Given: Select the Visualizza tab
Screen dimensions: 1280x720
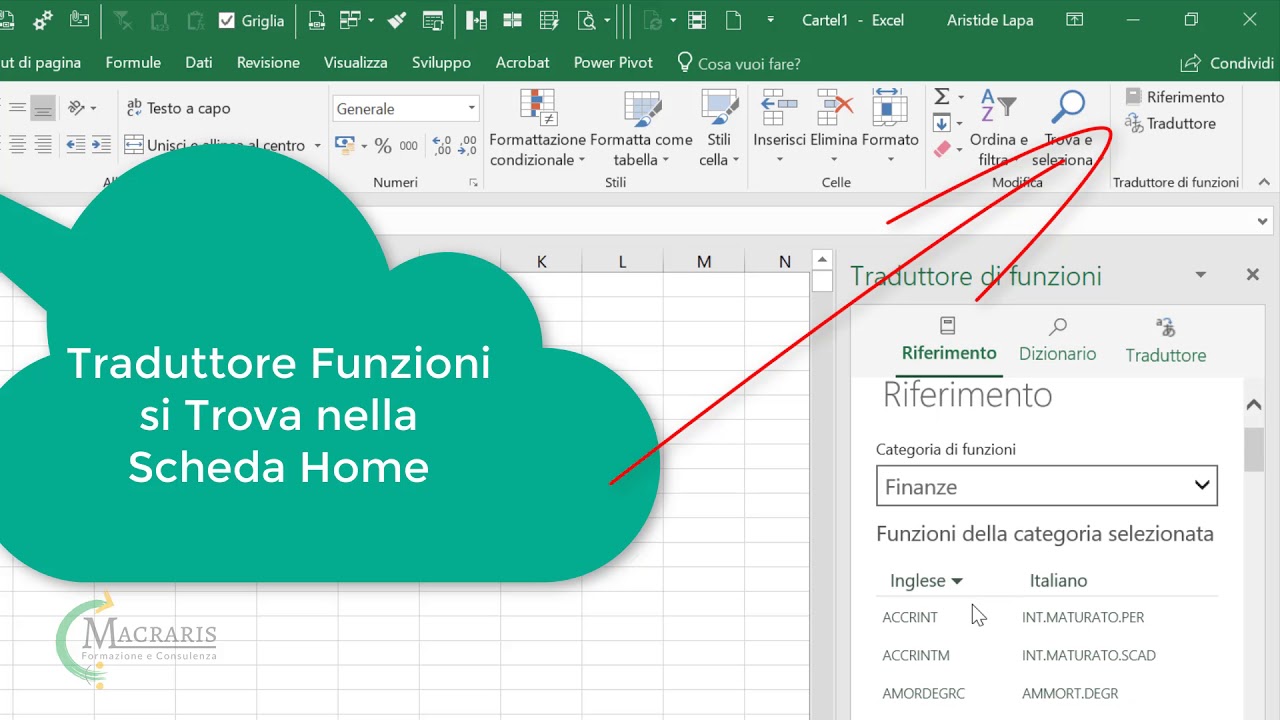Looking at the screenshot, I should click(x=355, y=62).
